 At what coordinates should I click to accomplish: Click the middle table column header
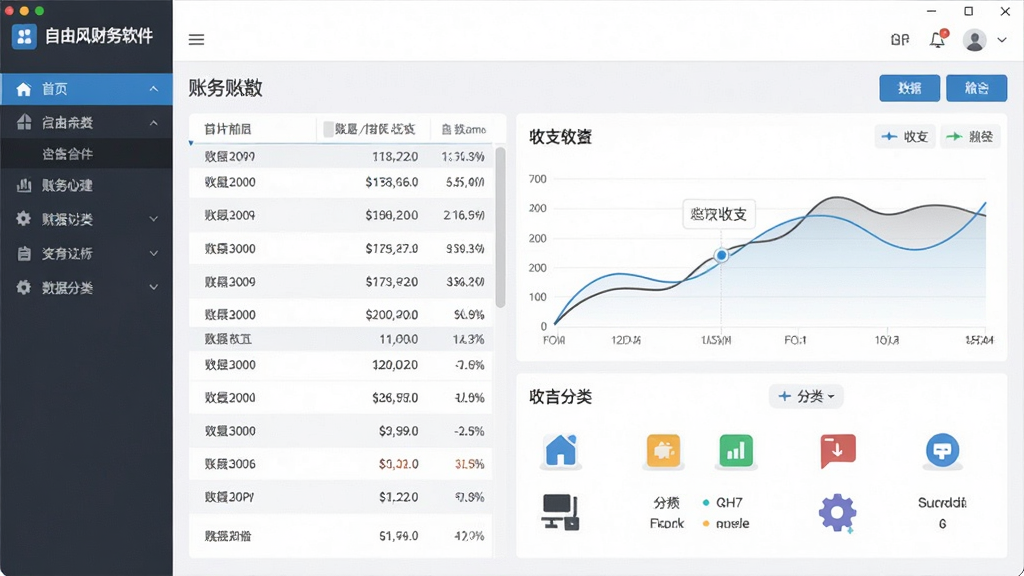coord(374,129)
